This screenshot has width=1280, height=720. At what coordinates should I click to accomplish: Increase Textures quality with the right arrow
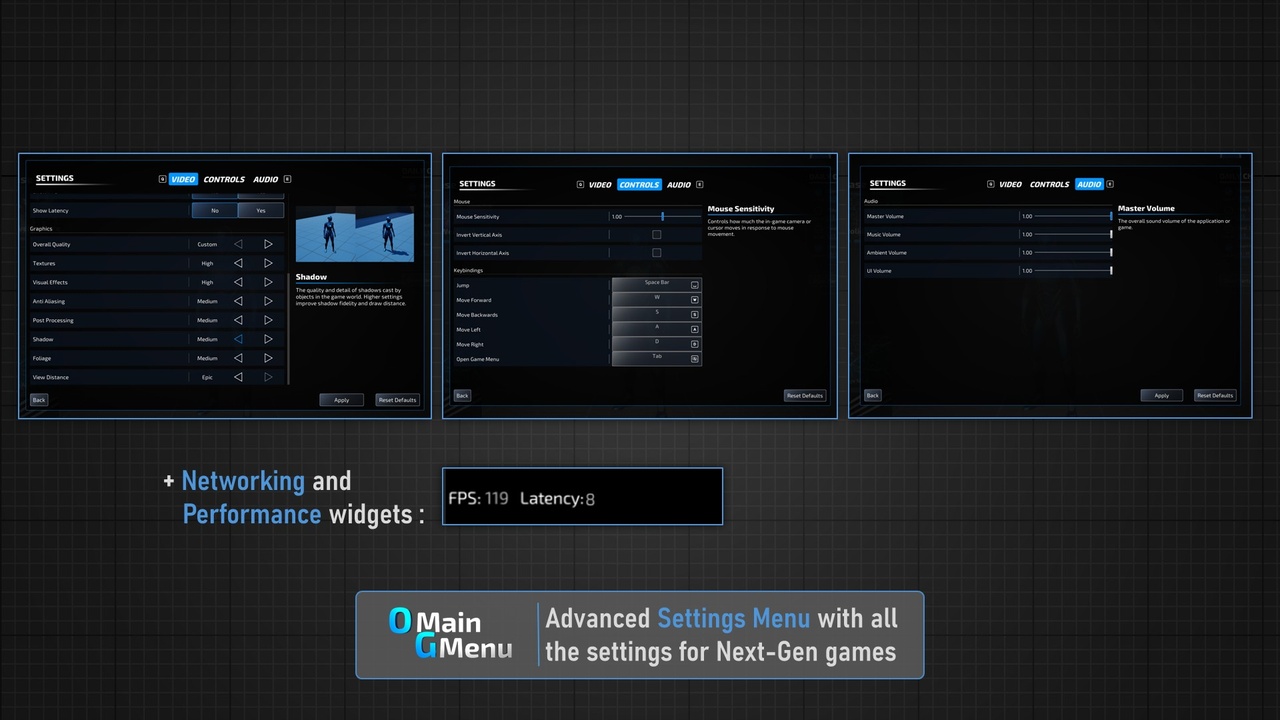(268, 263)
